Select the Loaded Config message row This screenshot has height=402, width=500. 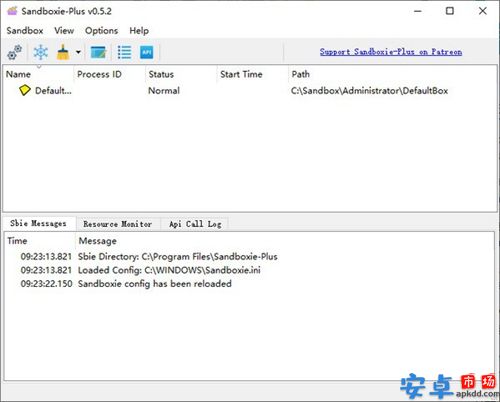click(249, 270)
